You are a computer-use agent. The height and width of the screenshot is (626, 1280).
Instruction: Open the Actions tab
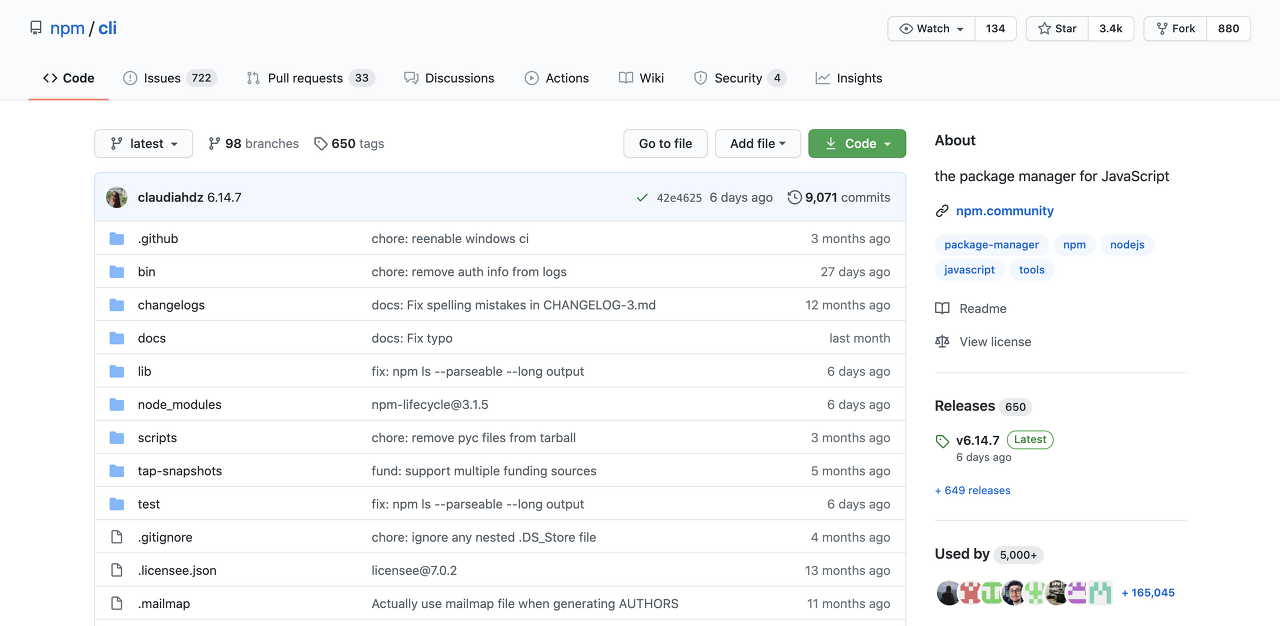click(557, 78)
